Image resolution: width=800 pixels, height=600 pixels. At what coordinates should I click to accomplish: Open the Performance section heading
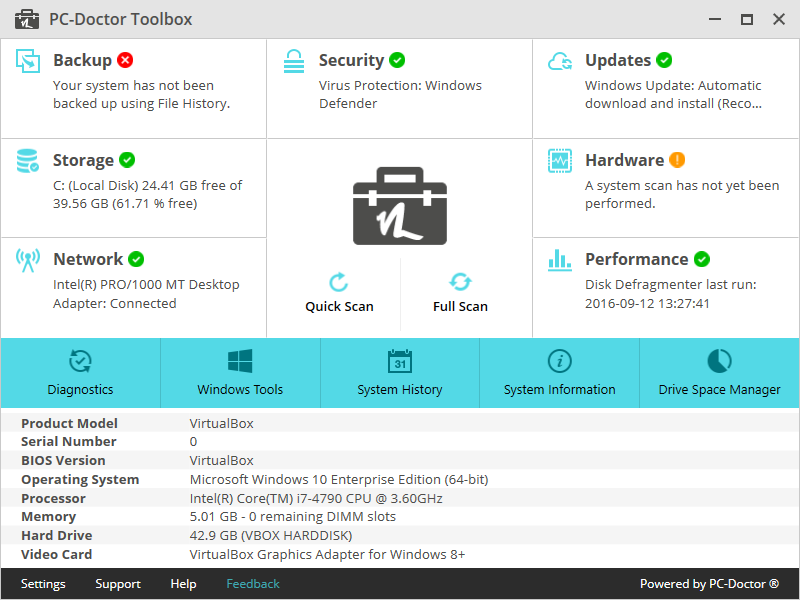637,259
